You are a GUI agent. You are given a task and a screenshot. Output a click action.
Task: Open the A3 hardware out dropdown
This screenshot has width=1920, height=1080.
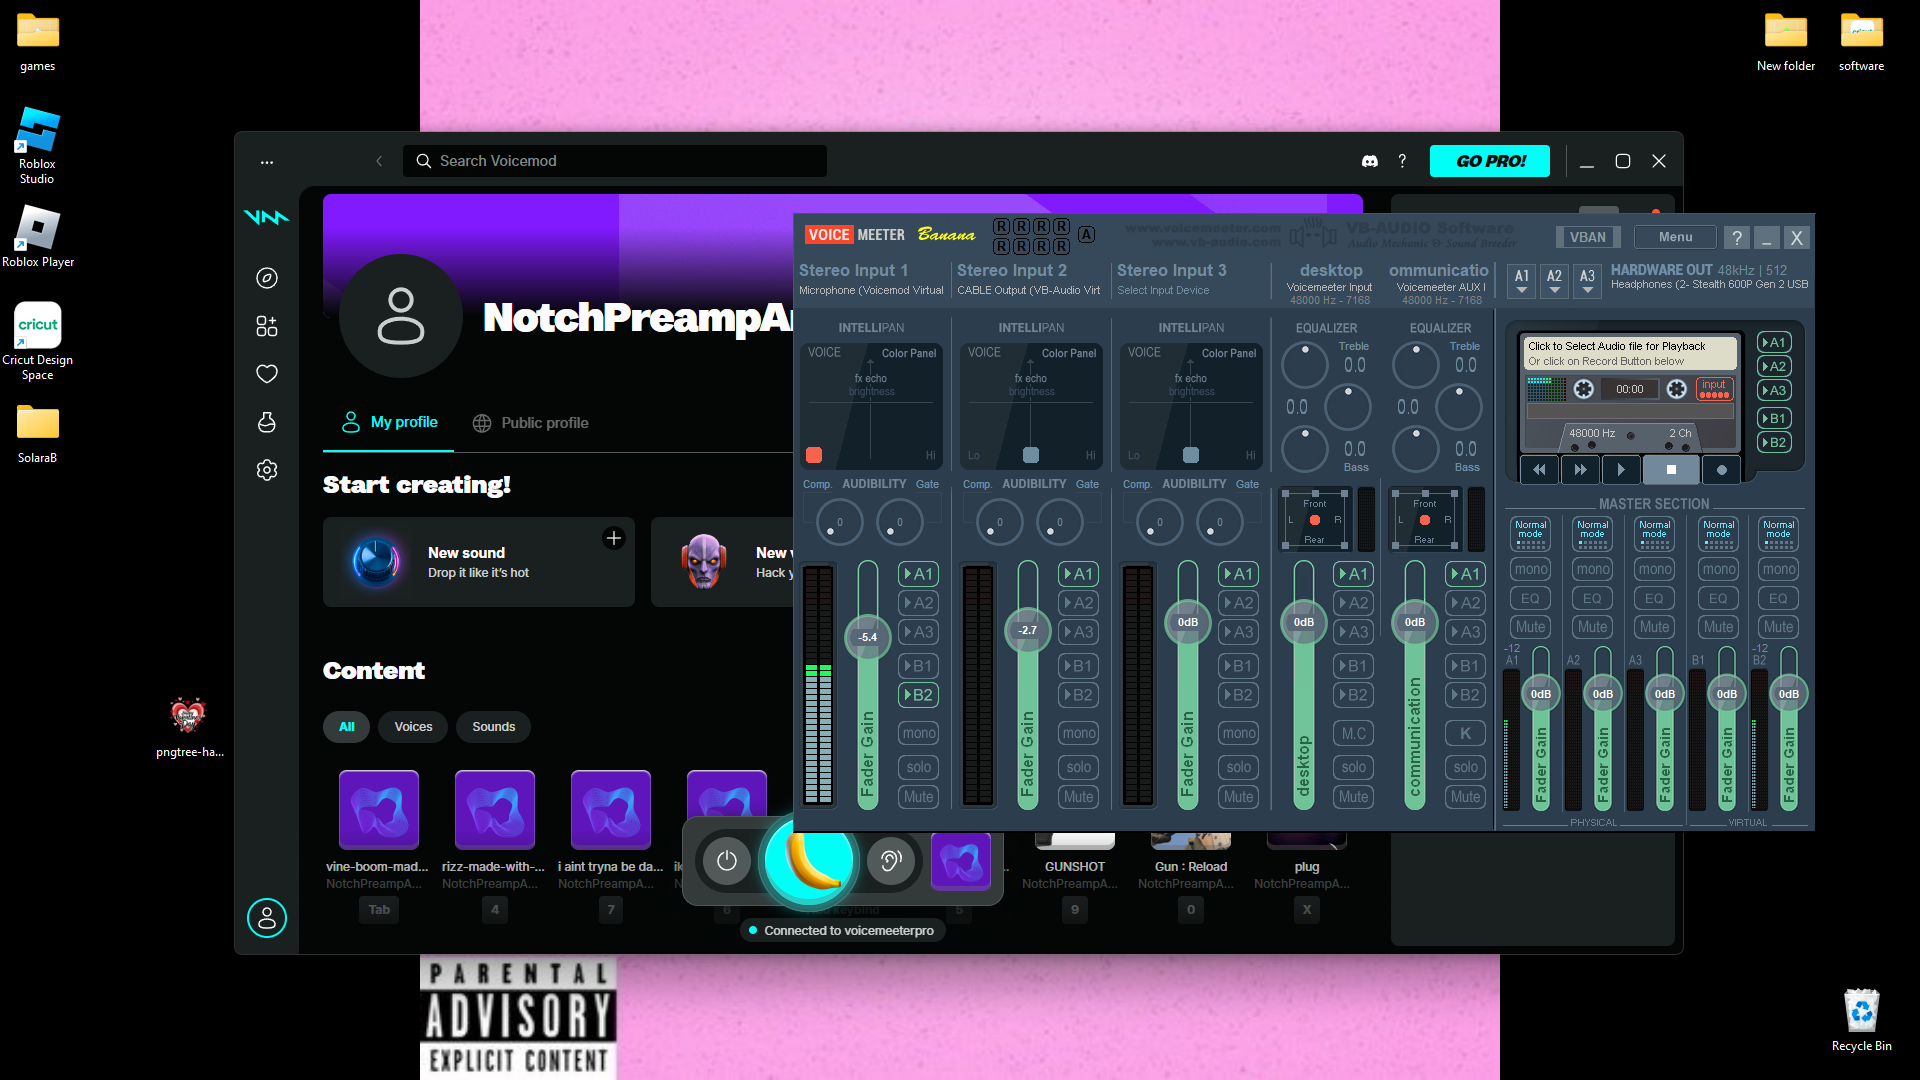(1587, 281)
